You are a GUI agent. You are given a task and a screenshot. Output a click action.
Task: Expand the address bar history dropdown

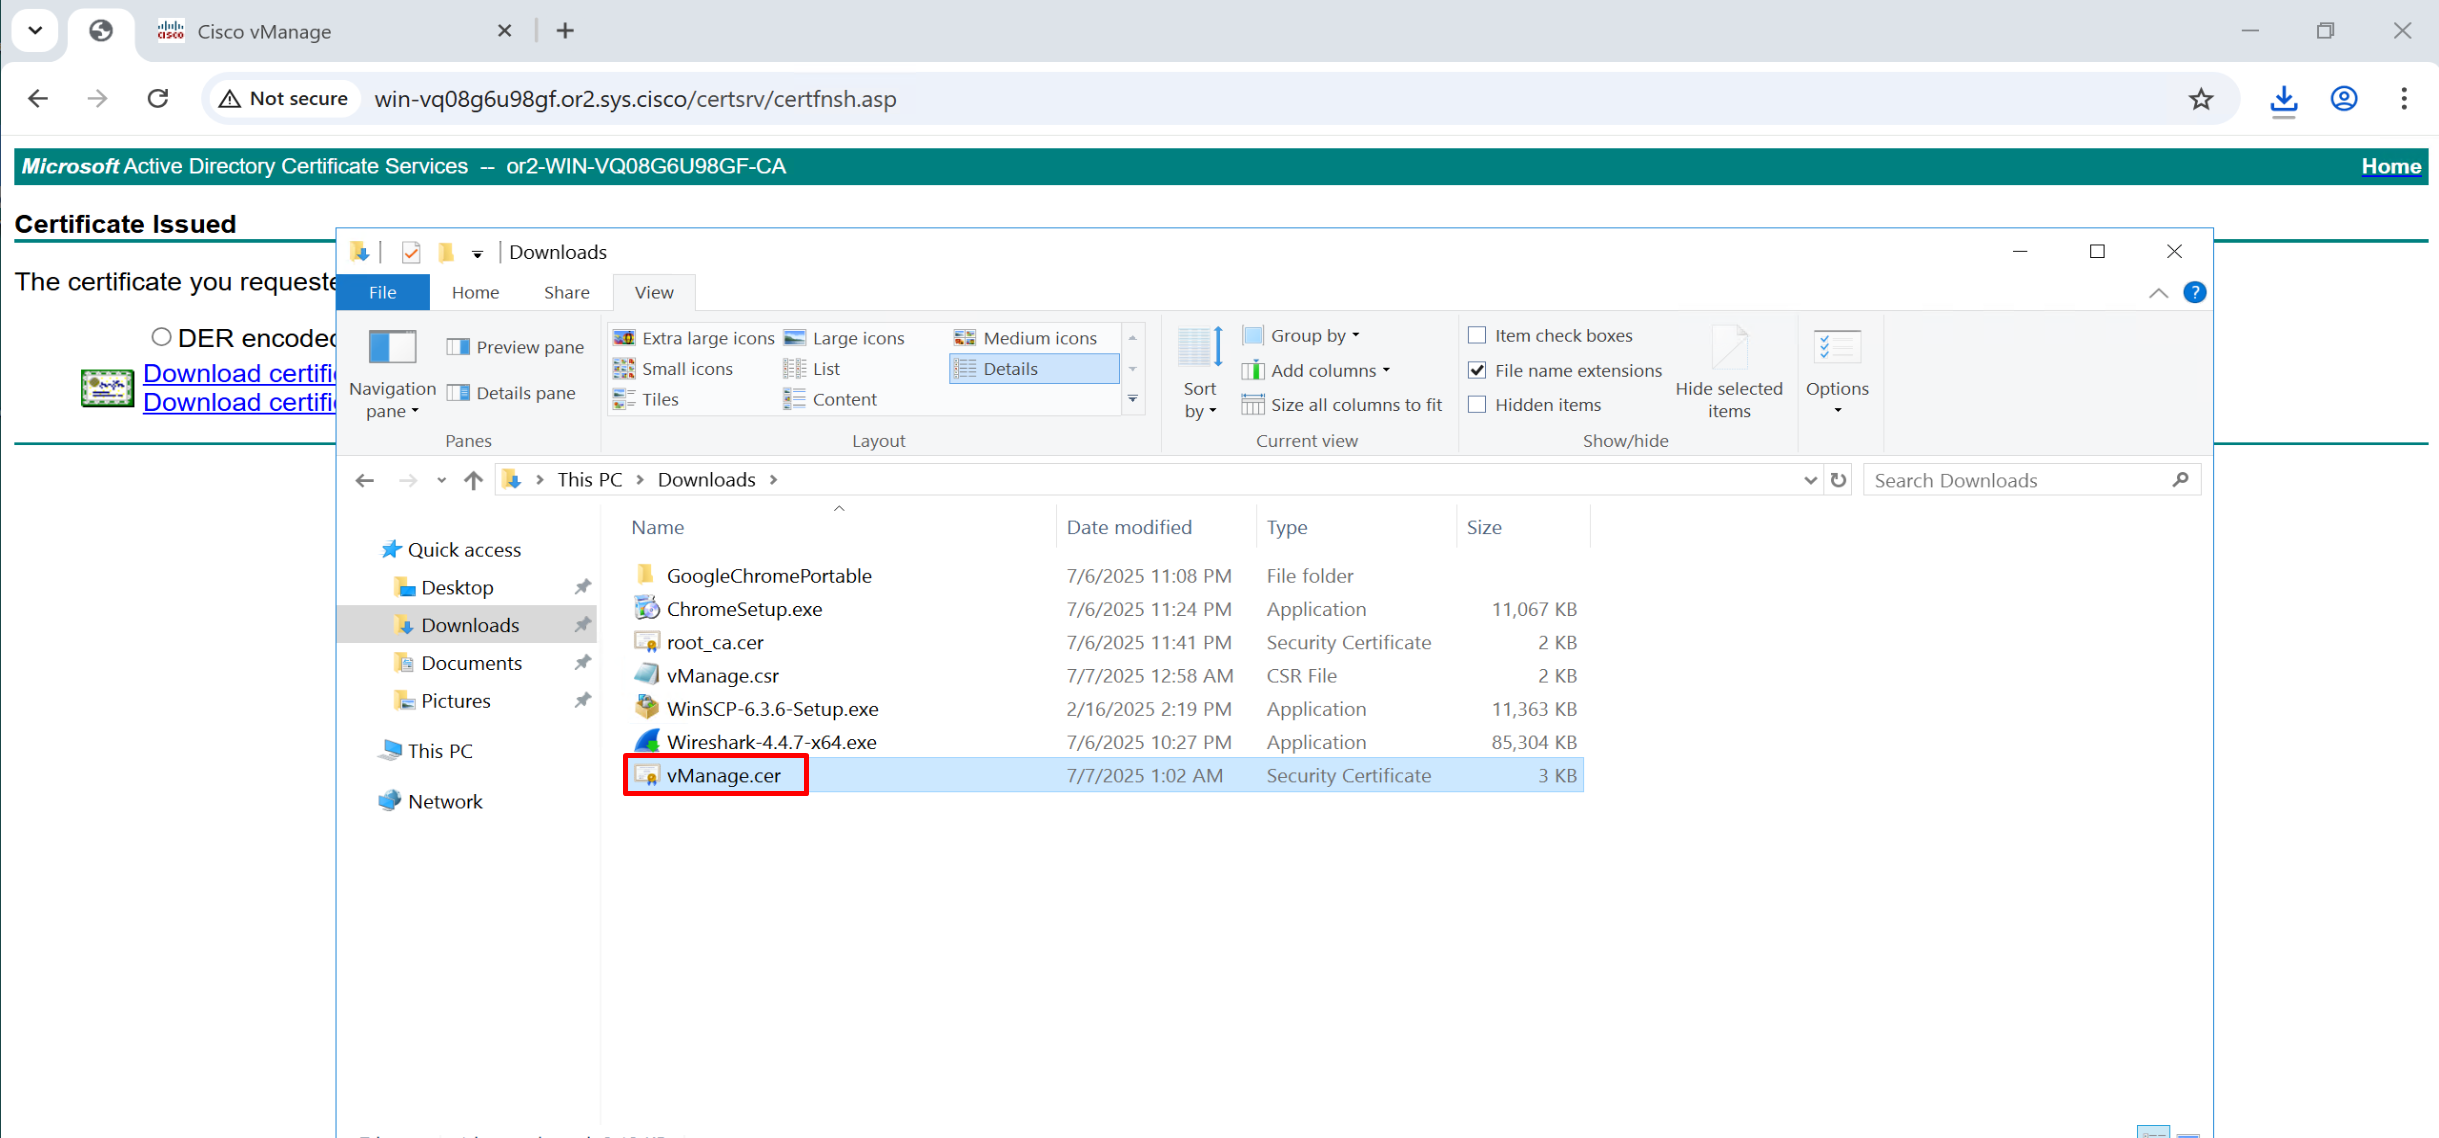[x=1809, y=480]
